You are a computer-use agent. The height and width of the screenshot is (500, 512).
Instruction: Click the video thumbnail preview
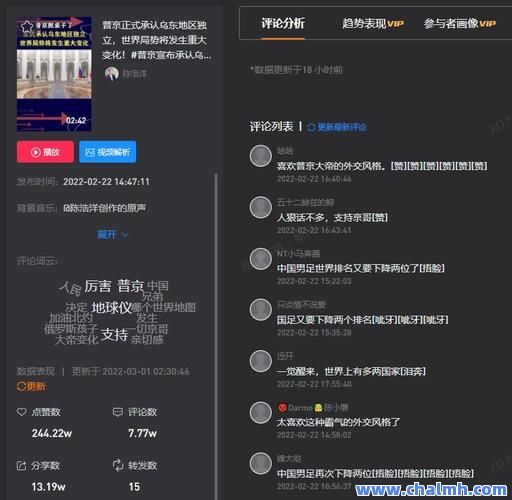coord(54,74)
